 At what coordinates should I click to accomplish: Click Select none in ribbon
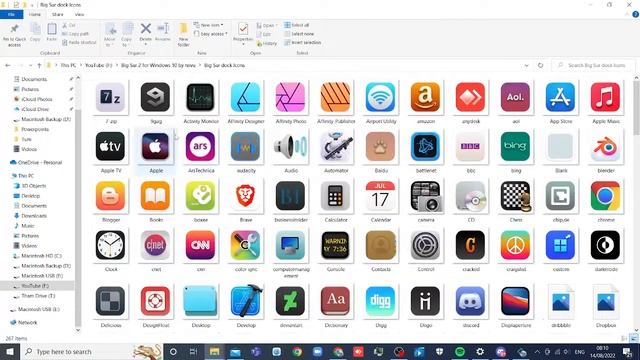299,34
